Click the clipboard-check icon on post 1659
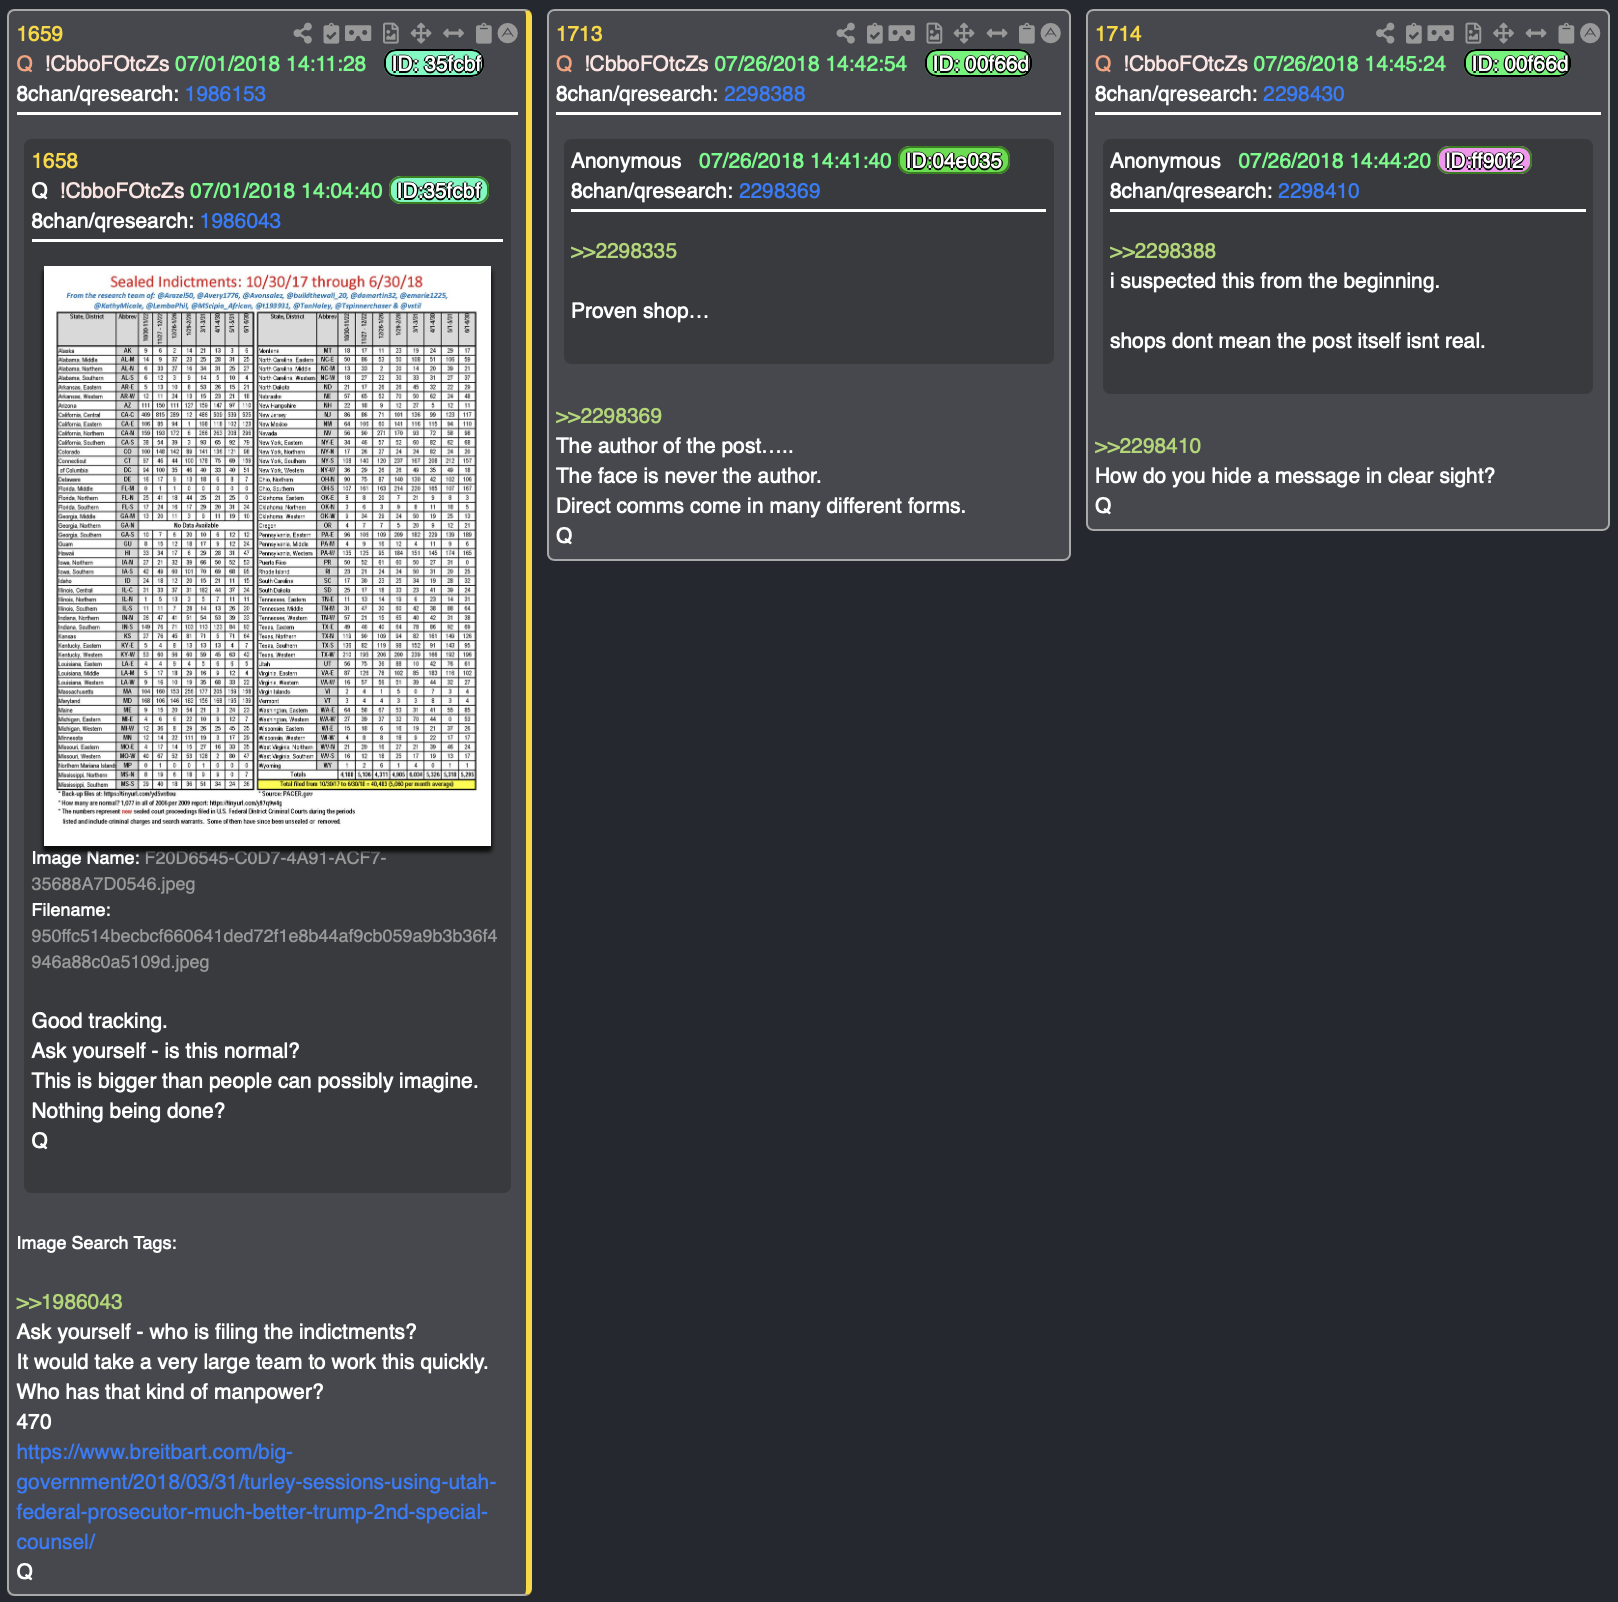This screenshot has width=1618, height=1602. pyautogui.click(x=331, y=33)
